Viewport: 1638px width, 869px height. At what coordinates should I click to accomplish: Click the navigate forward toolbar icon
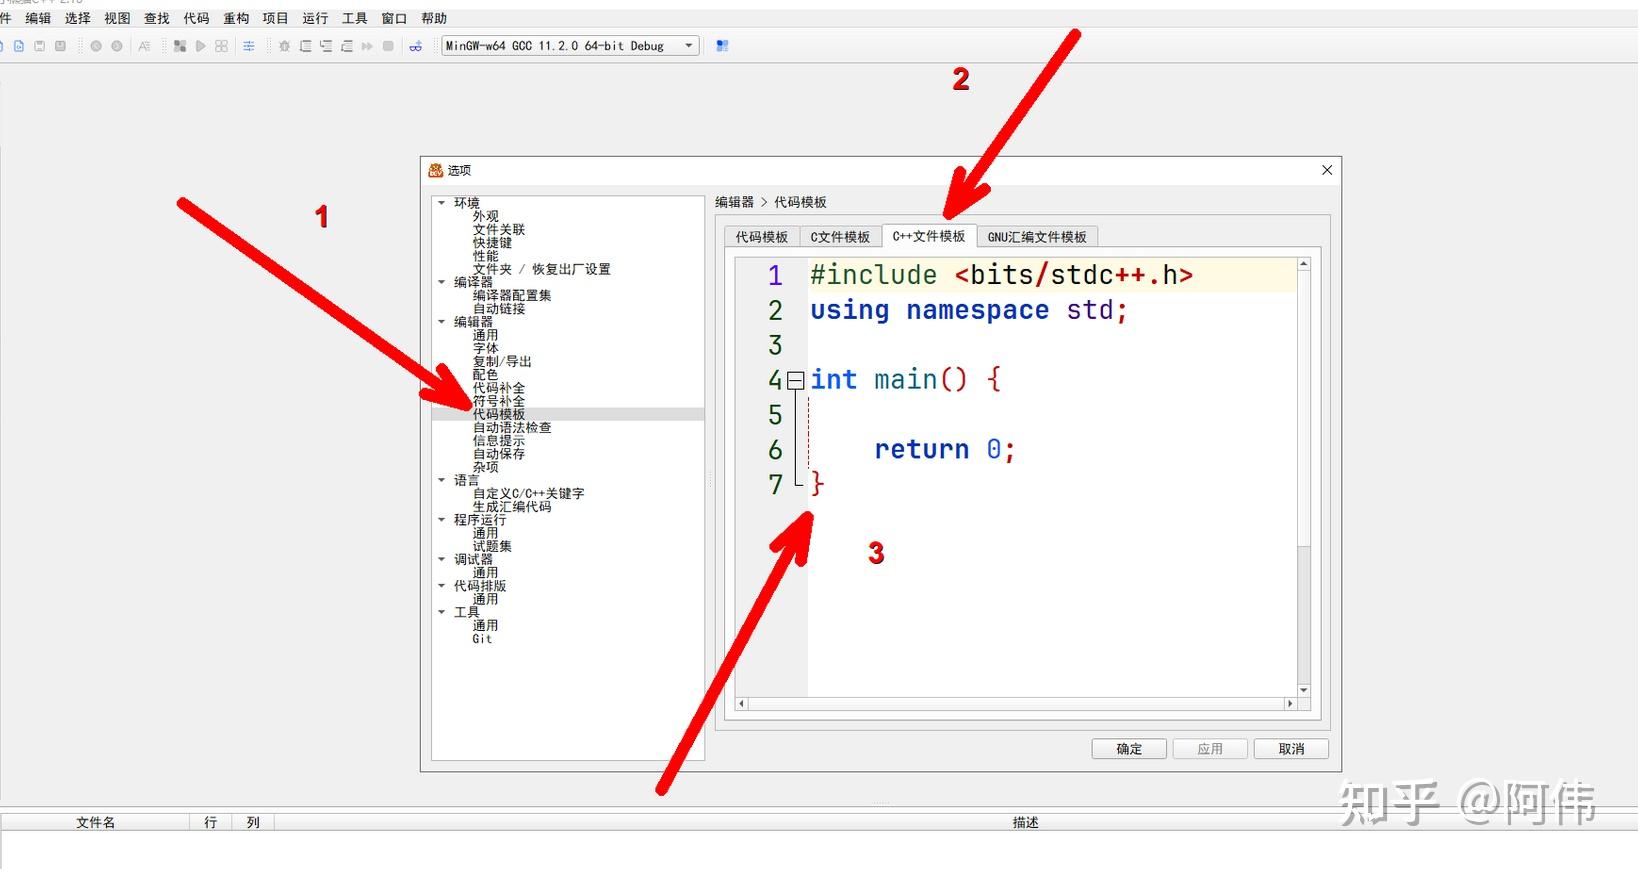pos(117,46)
